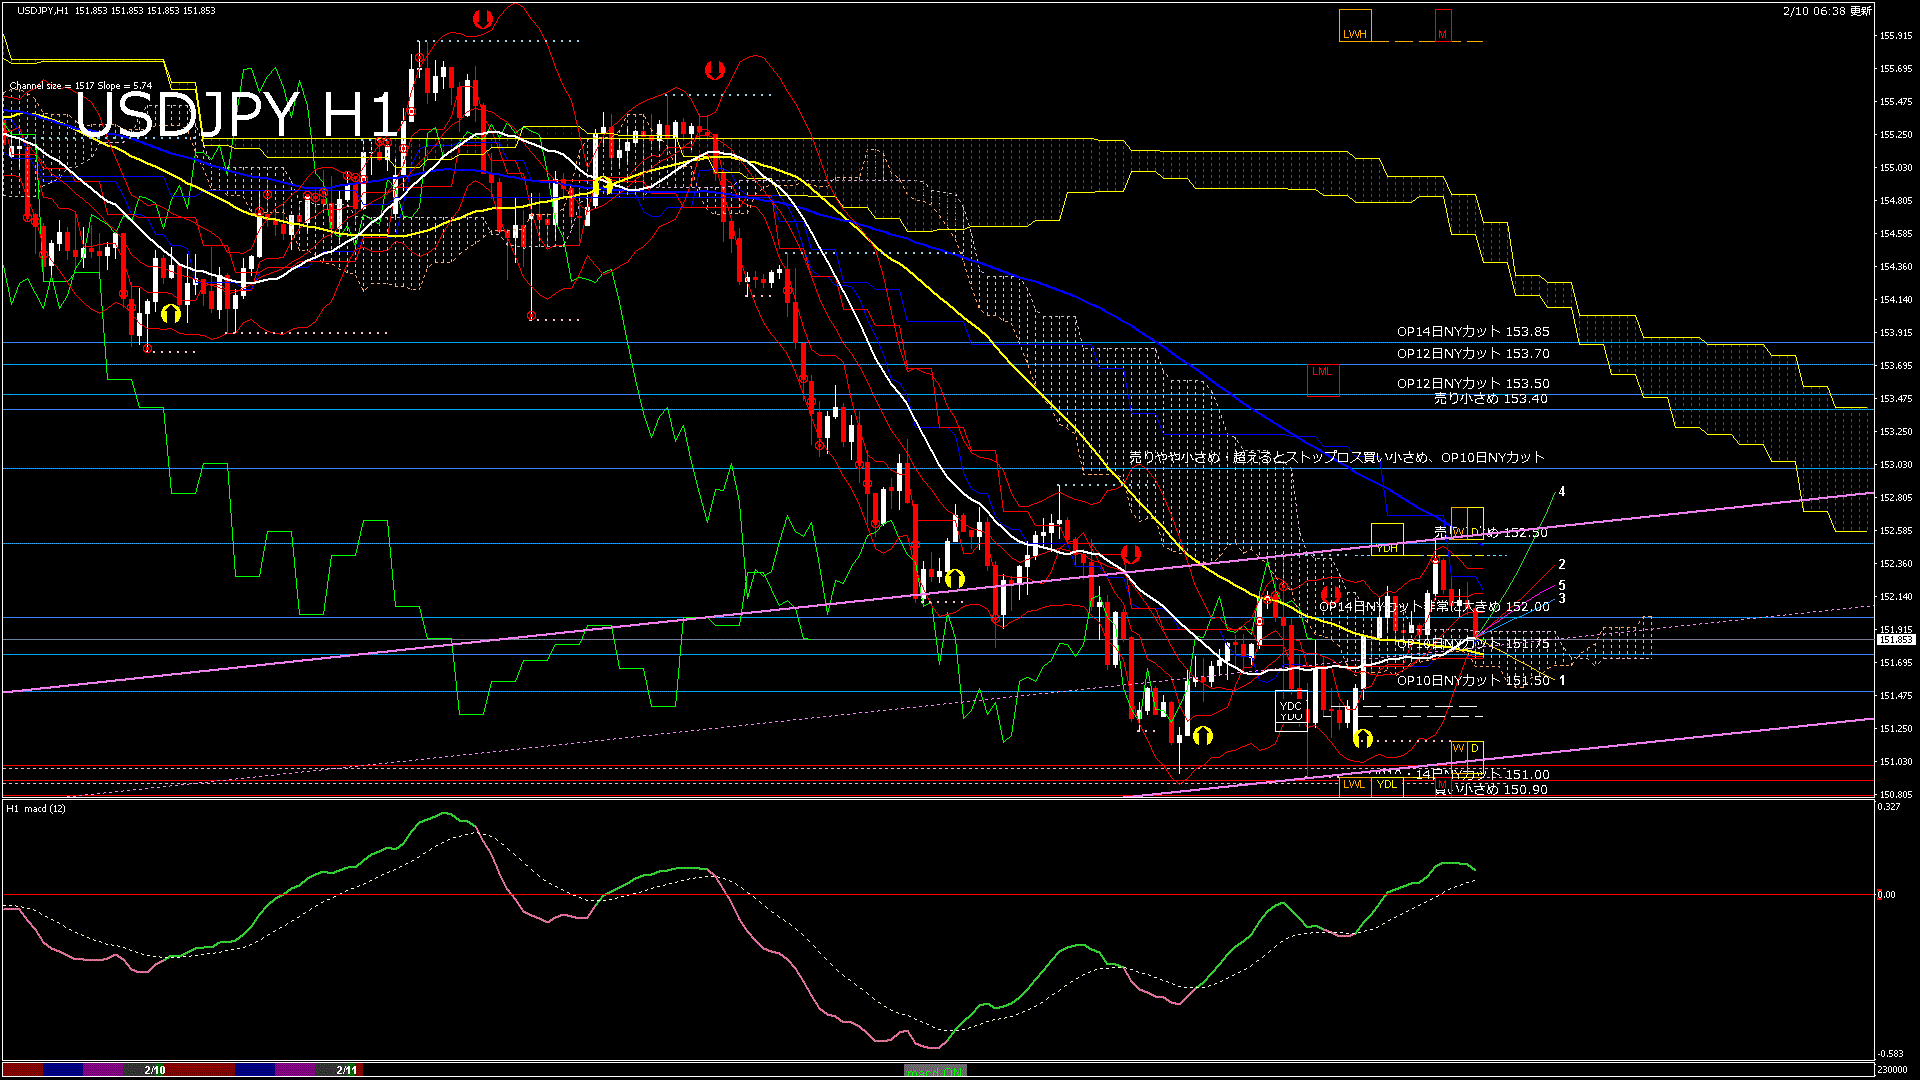Toggle the macd ON button
1920x1080 pixels.
[x=935, y=1071]
